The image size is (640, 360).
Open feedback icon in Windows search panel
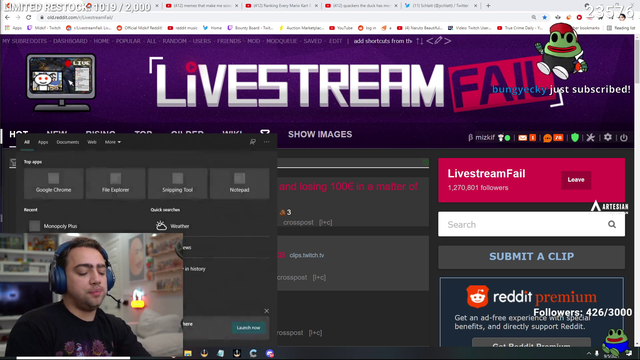click(253, 142)
